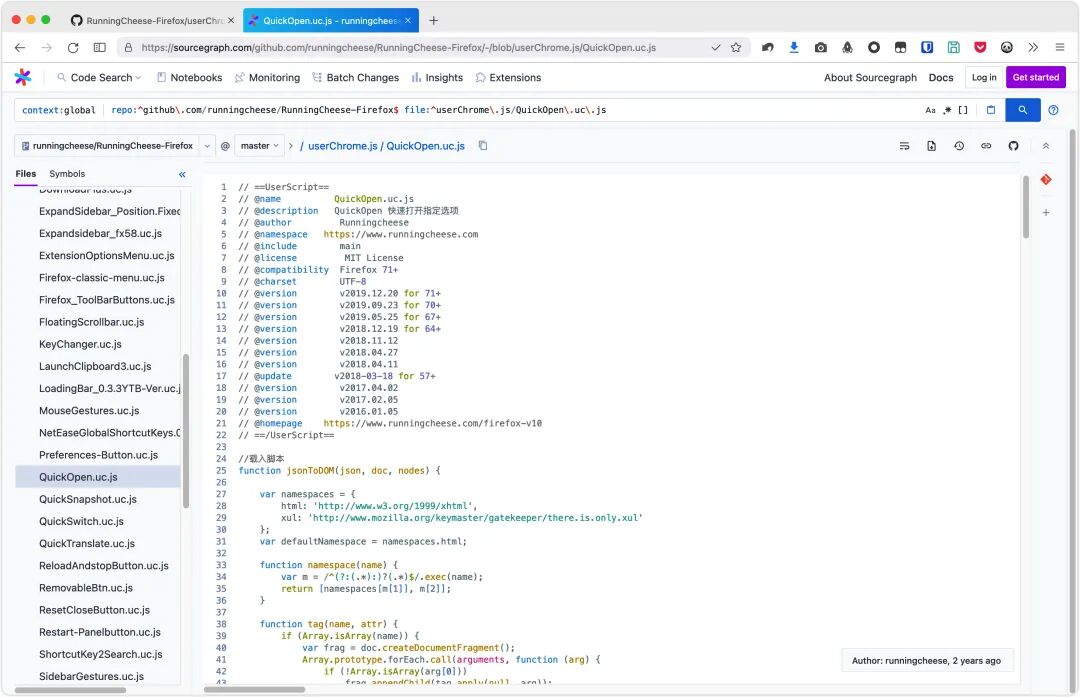Screen dimensions: 1080x697
Task: Toggle regular expression search mode
Action: tap(947, 110)
